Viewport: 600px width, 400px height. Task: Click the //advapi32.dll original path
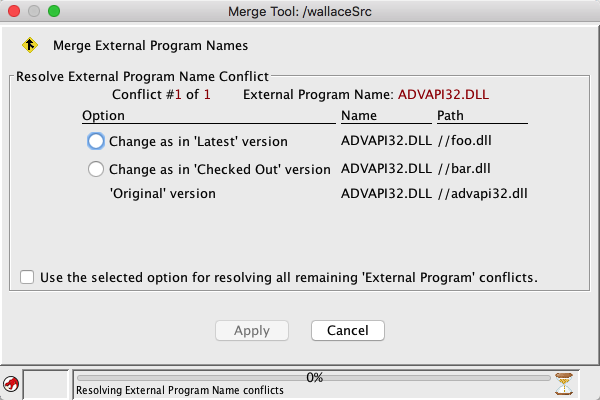coord(482,193)
